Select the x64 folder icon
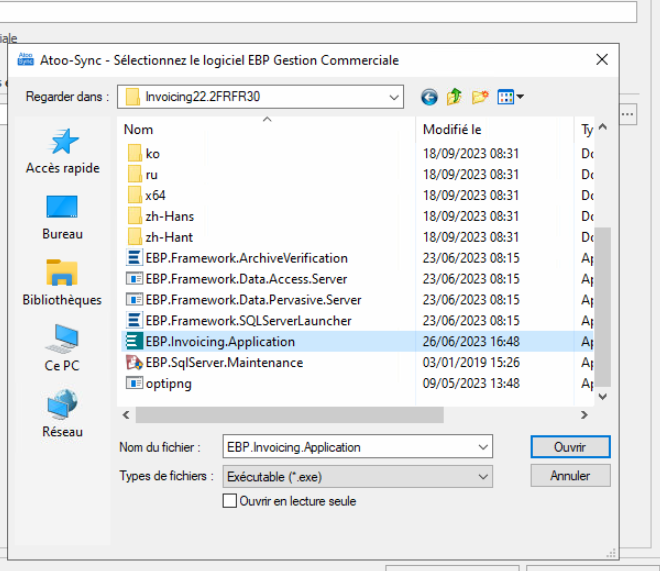Viewport: 660px width, 571px height. 134,195
